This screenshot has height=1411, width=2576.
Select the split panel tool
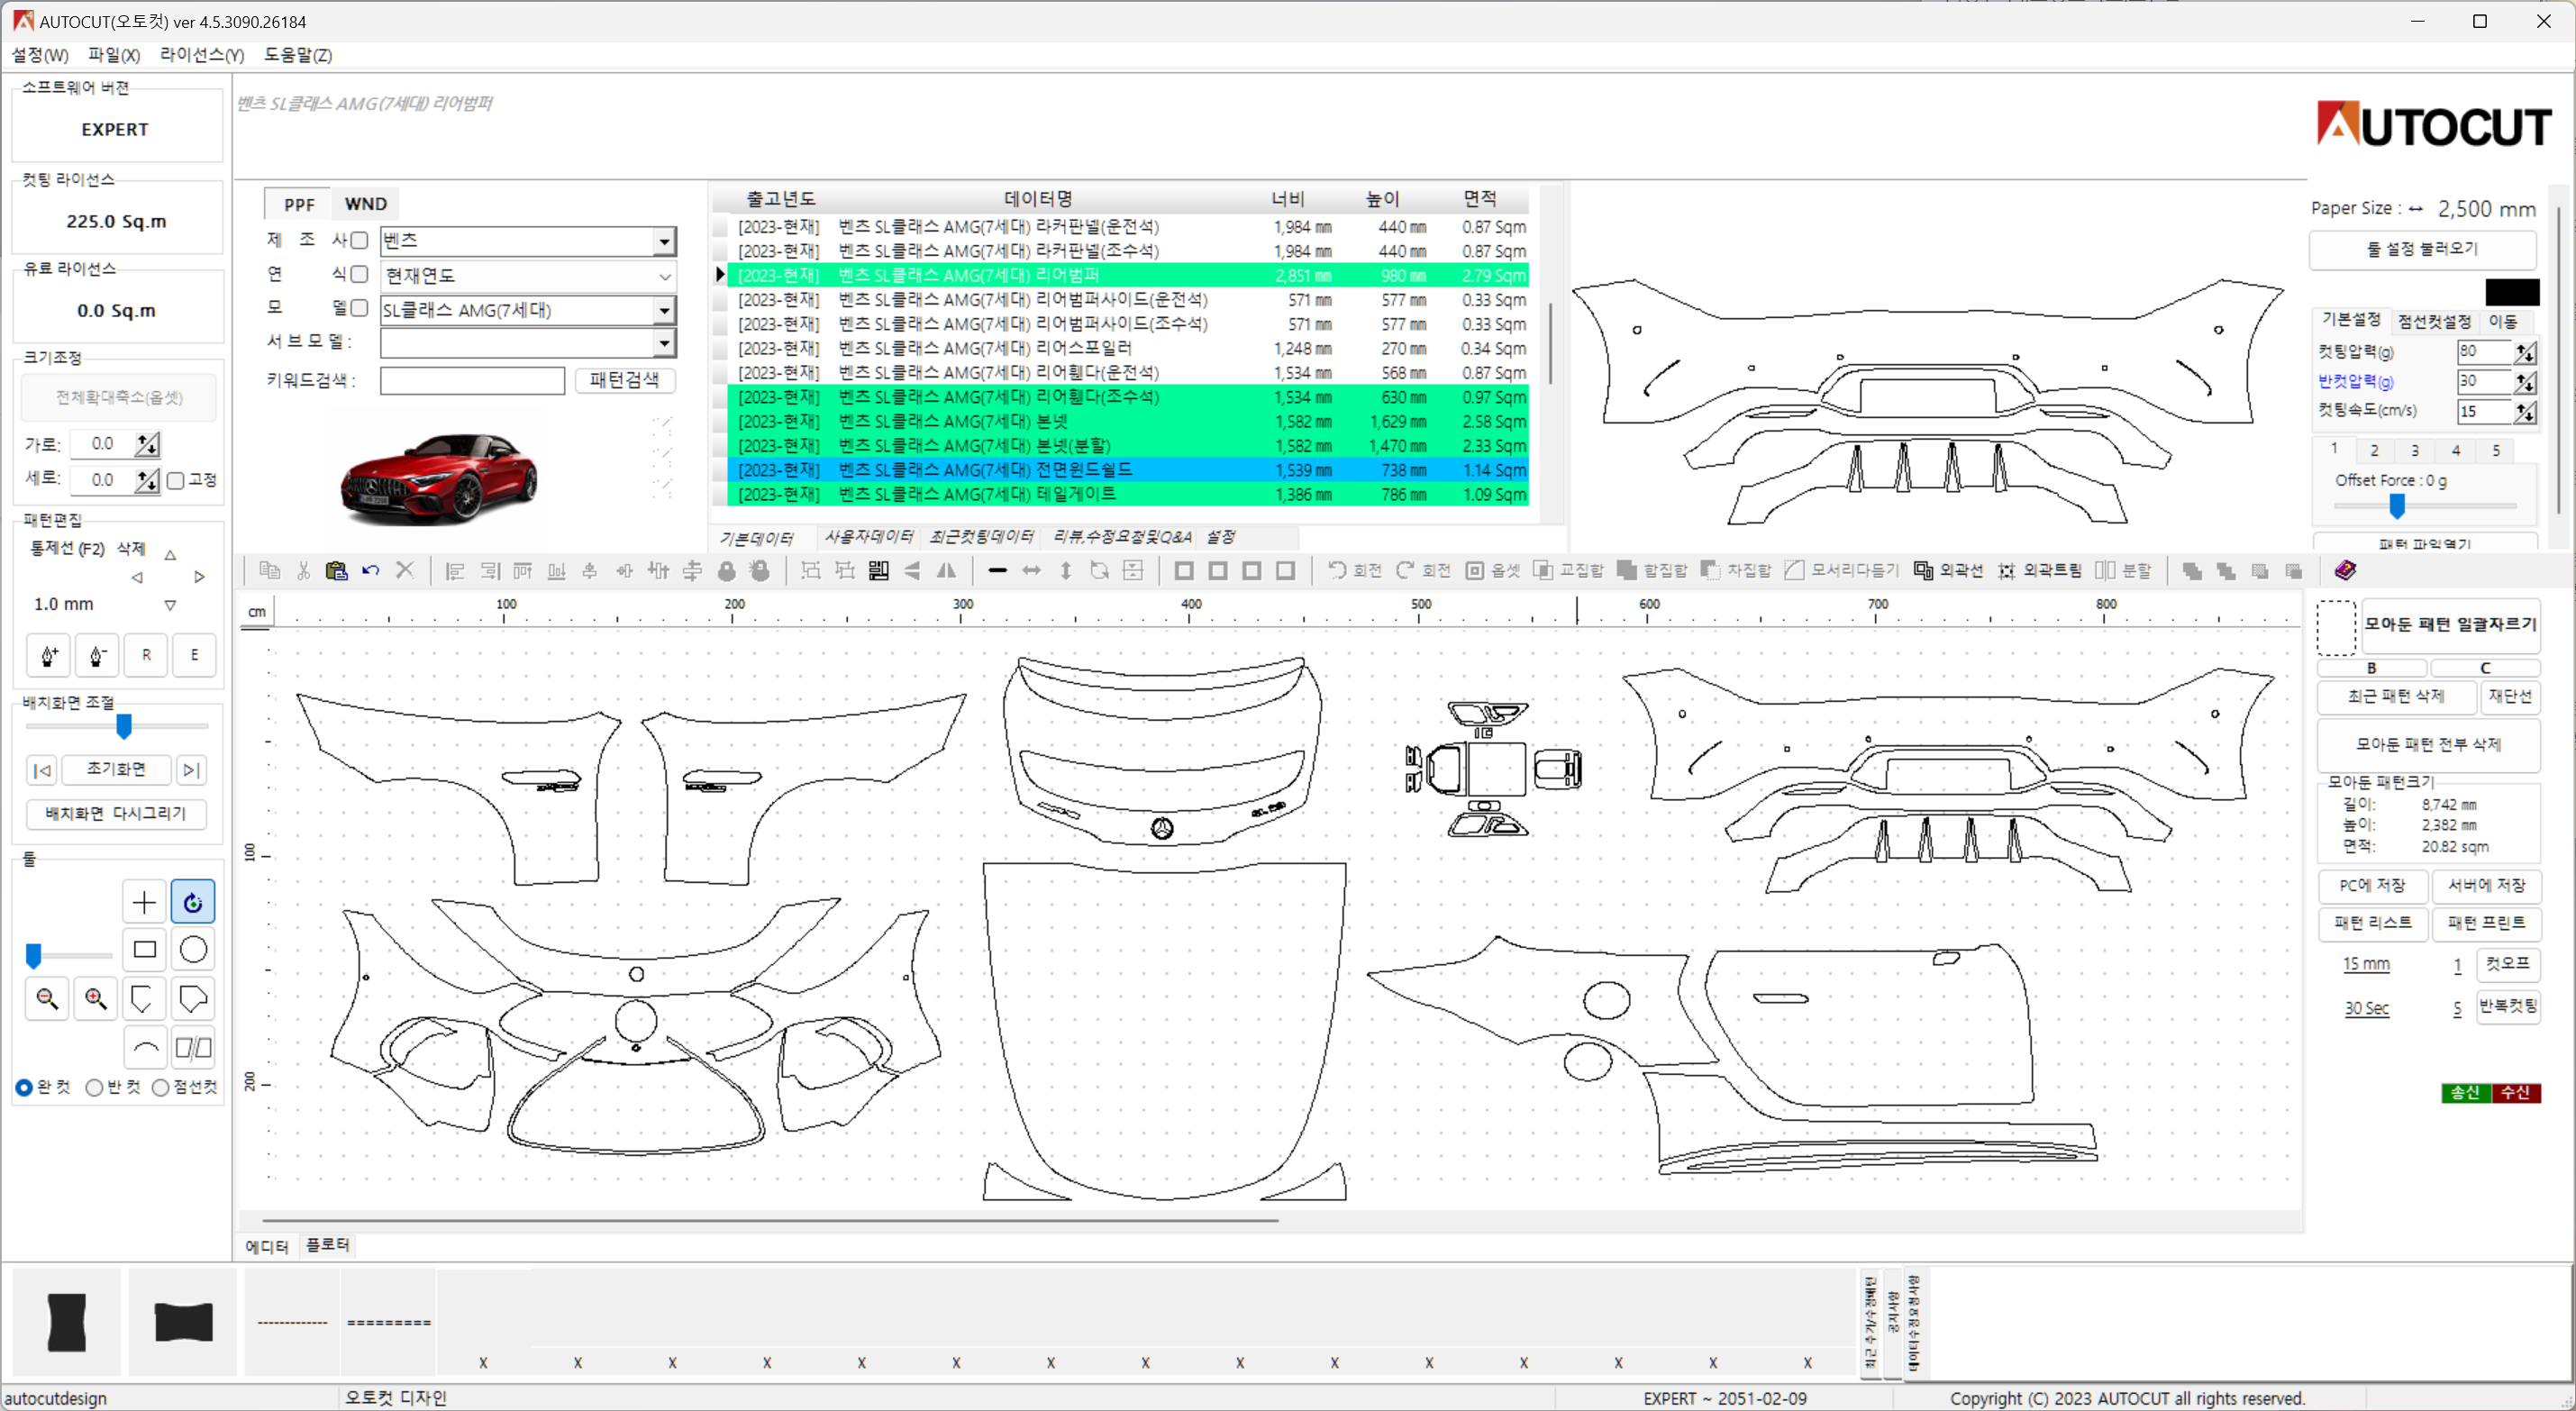193,1048
